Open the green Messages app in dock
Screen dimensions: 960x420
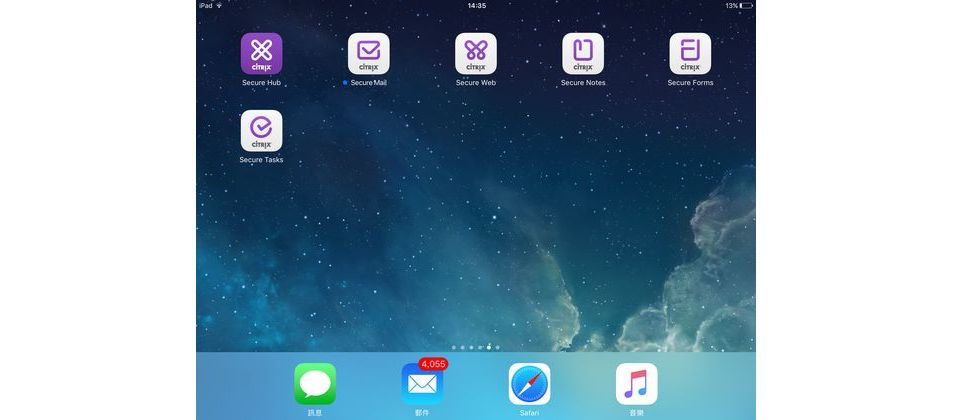tap(315, 384)
